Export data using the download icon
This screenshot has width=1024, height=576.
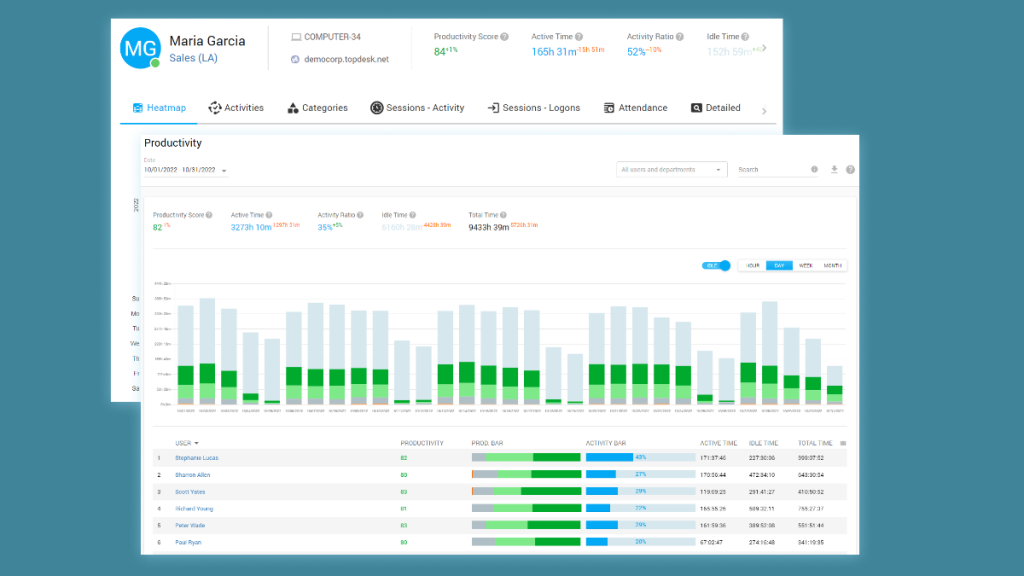pyautogui.click(x=834, y=169)
